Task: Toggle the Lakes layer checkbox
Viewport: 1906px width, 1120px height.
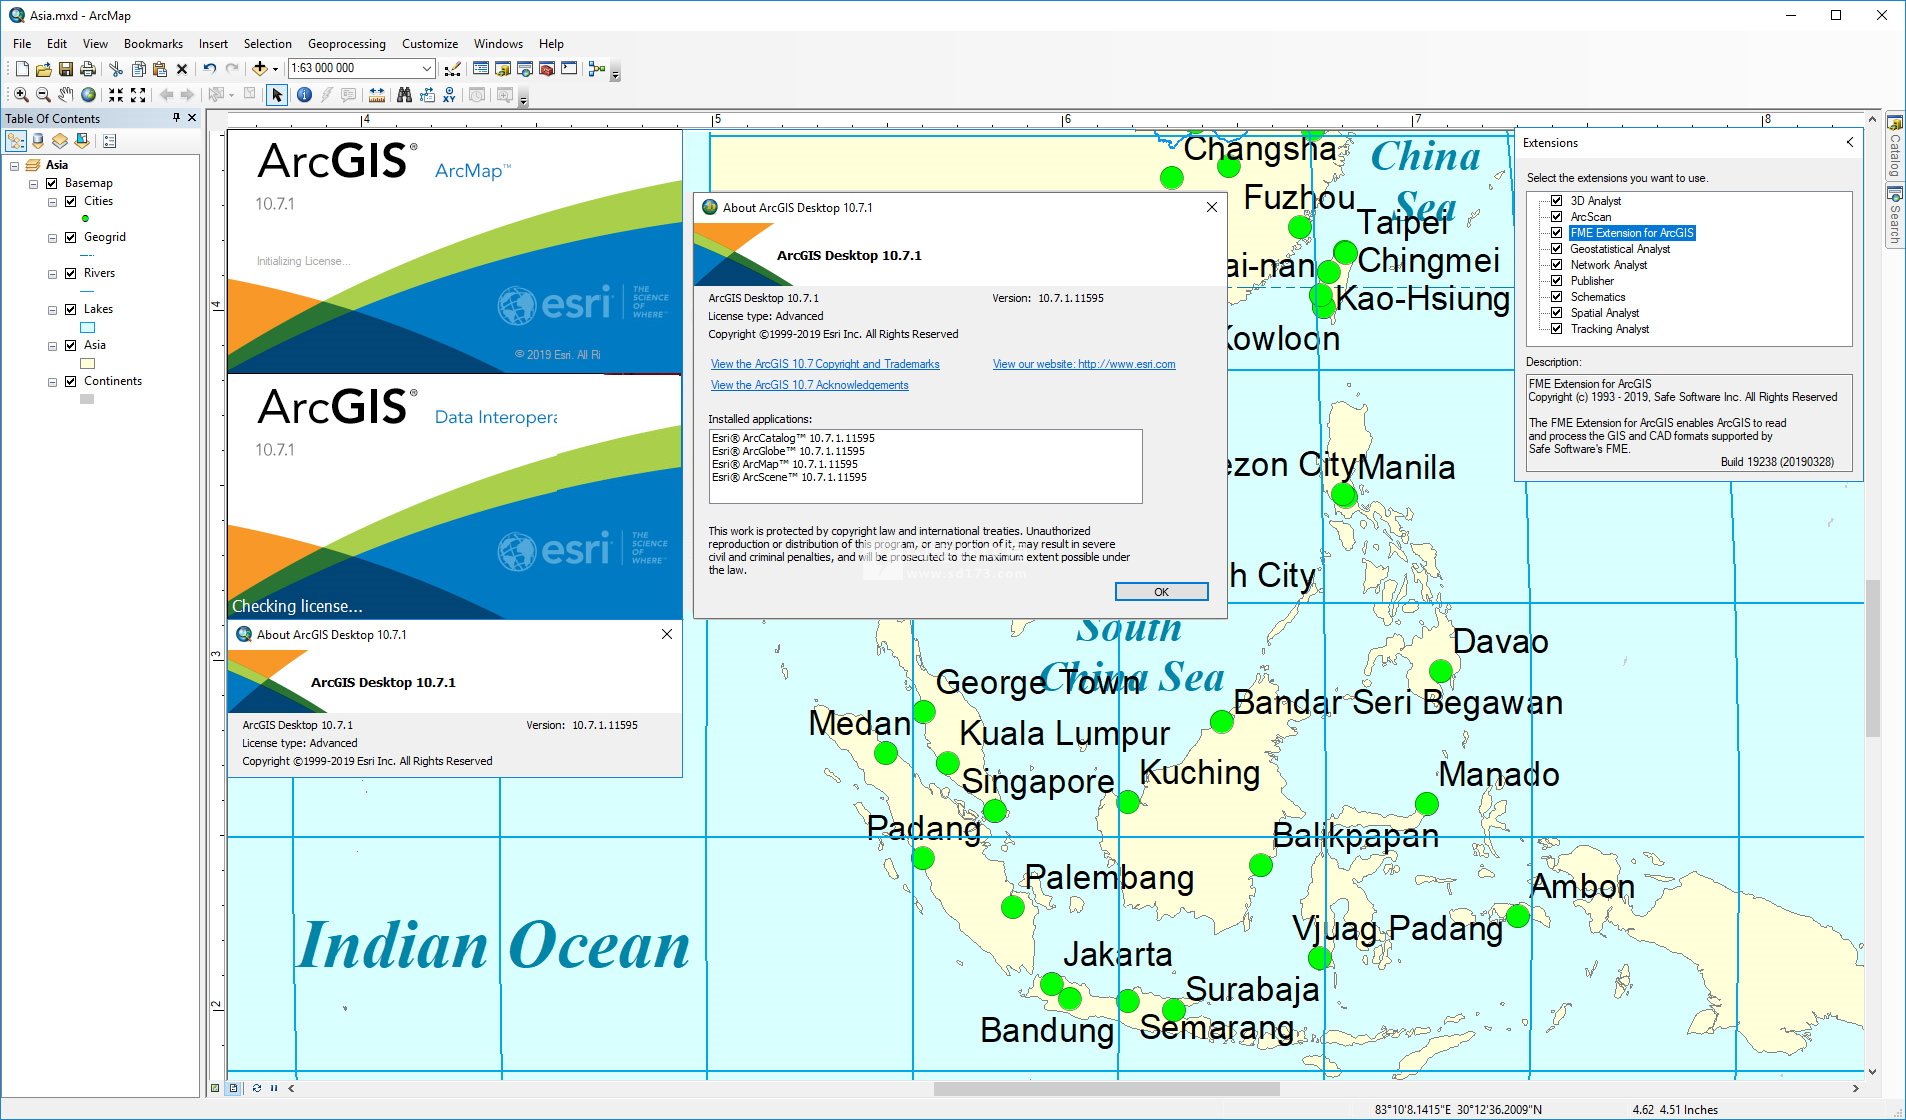Action: (71, 309)
